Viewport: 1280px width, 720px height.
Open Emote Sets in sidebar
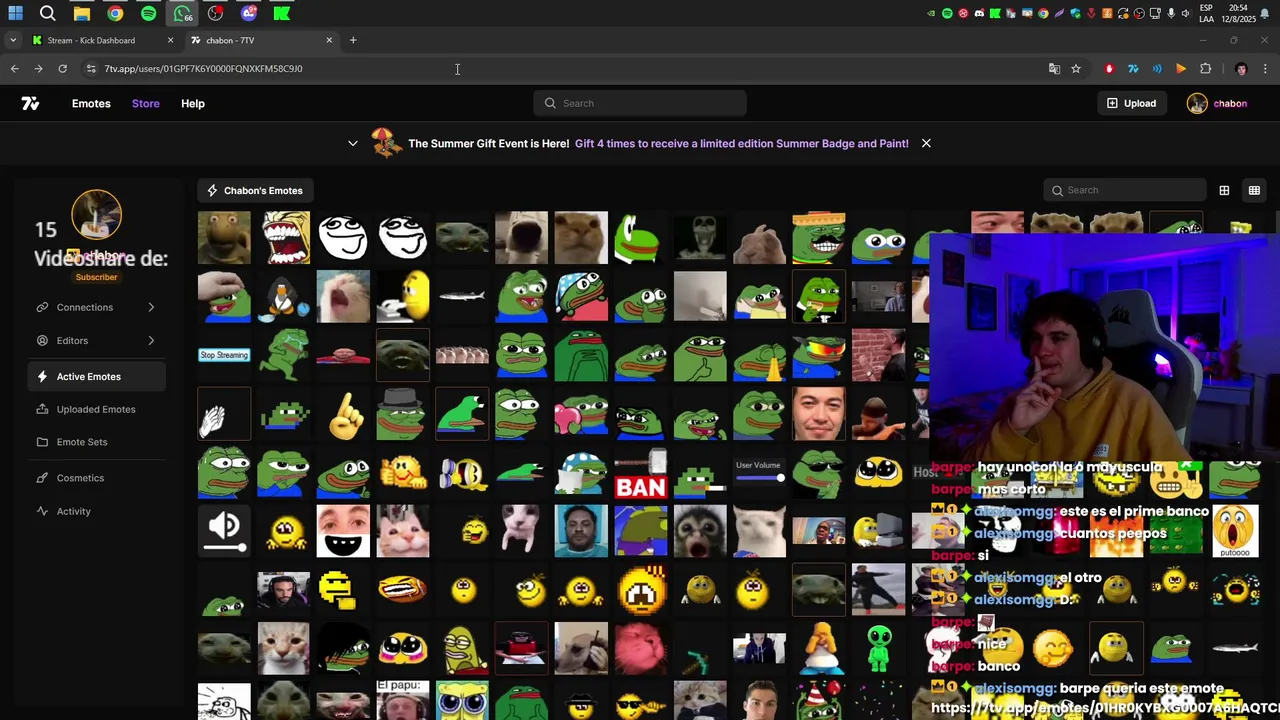click(x=96, y=442)
